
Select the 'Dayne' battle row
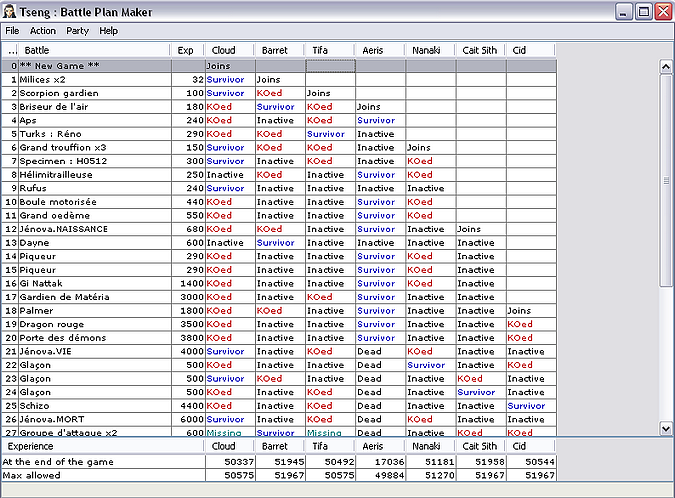[279, 243]
